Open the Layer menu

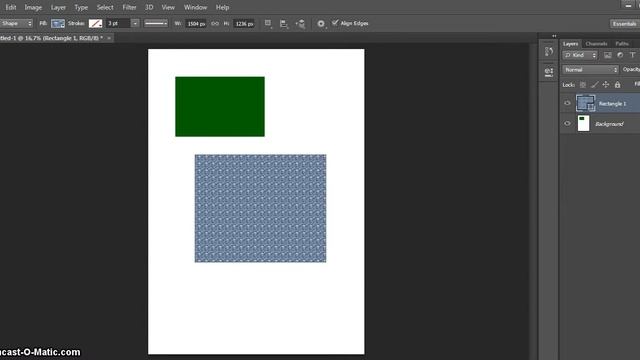pyautogui.click(x=58, y=7)
